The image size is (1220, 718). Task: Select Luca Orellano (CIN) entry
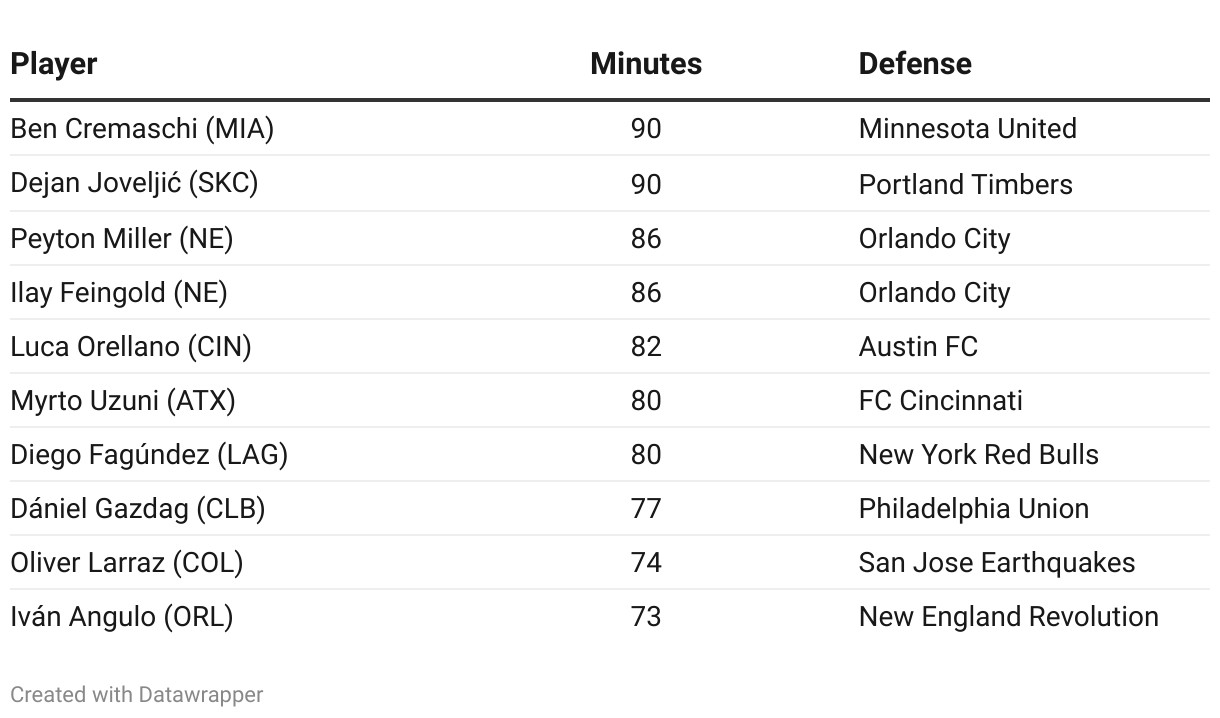click(x=131, y=347)
